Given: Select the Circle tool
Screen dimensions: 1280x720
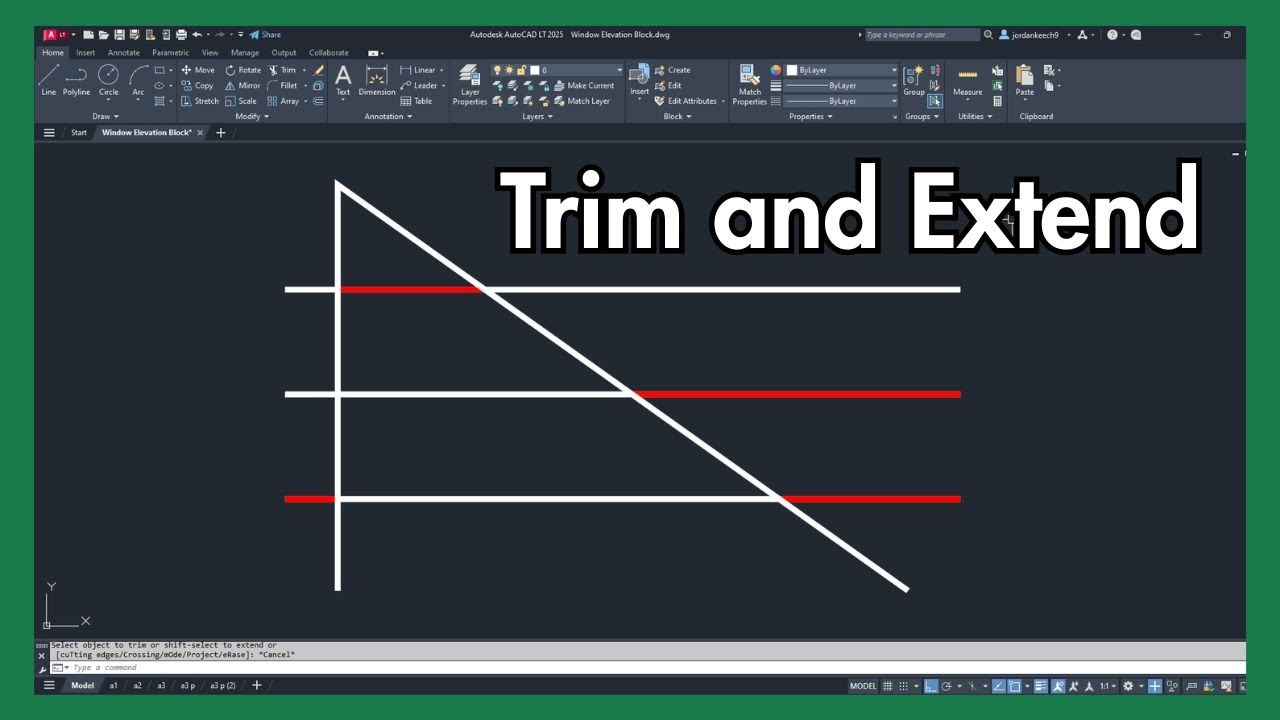Looking at the screenshot, I should pos(108,80).
